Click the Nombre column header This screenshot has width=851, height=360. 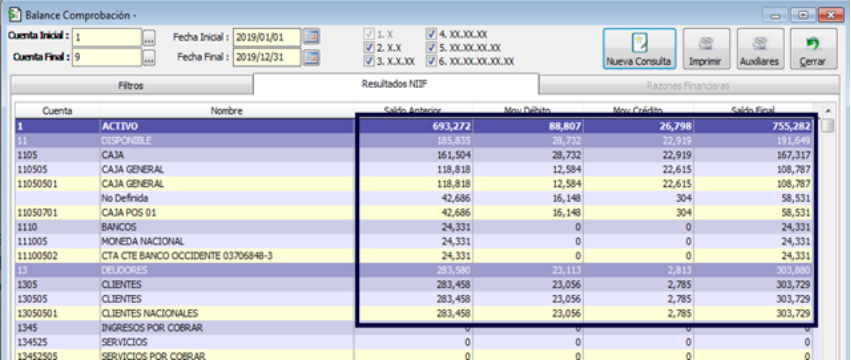tap(227, 111)
